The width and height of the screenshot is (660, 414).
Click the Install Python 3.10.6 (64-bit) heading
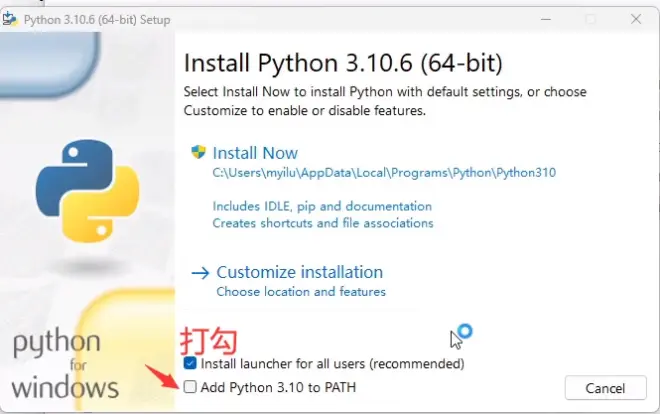point(343,63)
